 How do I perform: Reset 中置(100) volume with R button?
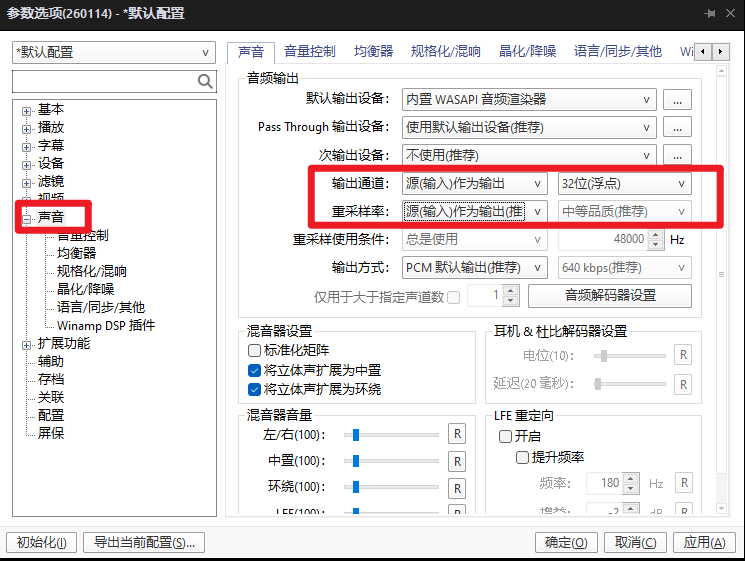pos(457,461)
